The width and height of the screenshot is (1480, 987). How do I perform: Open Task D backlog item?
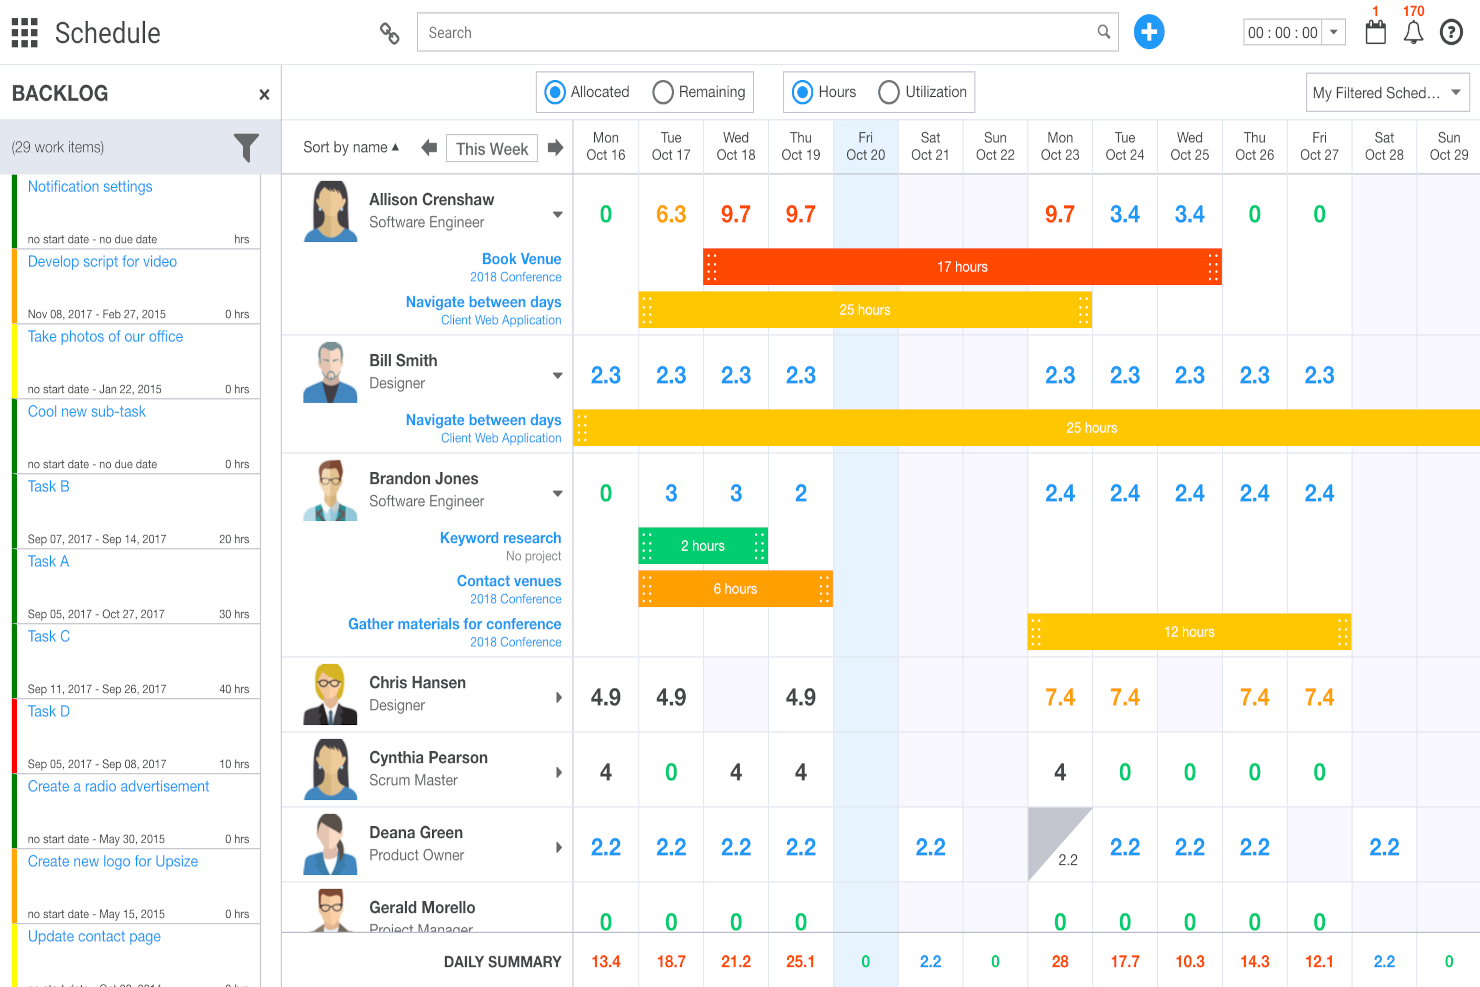pos(48,711)
